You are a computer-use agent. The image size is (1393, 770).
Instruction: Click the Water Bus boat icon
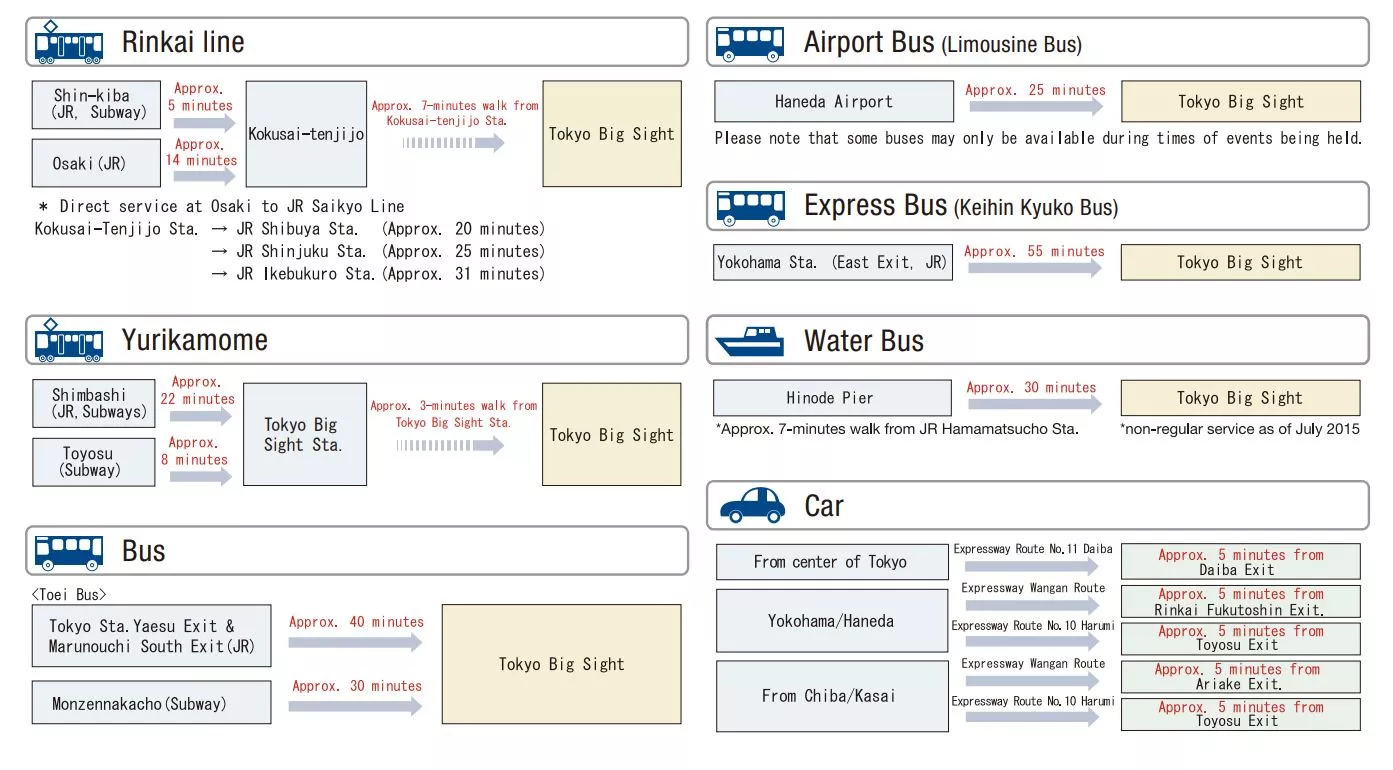pyautogui.click(x=750, y=342)
